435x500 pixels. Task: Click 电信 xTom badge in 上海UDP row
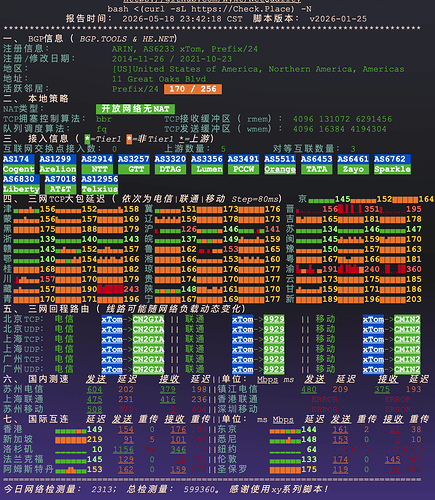click(112, 349)
